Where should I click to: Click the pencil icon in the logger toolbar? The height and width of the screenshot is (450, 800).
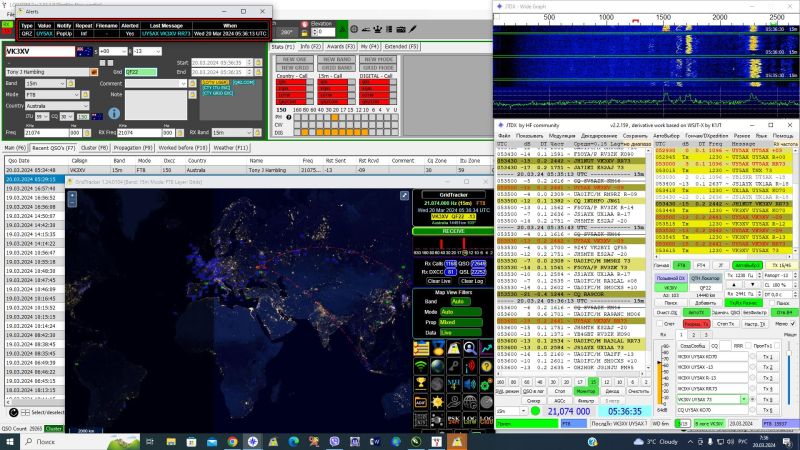pyautogui.click(x=413, y=30)
